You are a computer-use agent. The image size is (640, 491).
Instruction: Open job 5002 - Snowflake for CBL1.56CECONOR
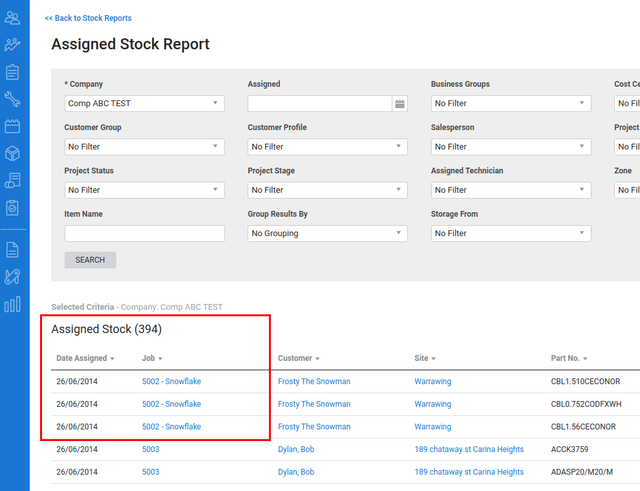coord(171,427)
